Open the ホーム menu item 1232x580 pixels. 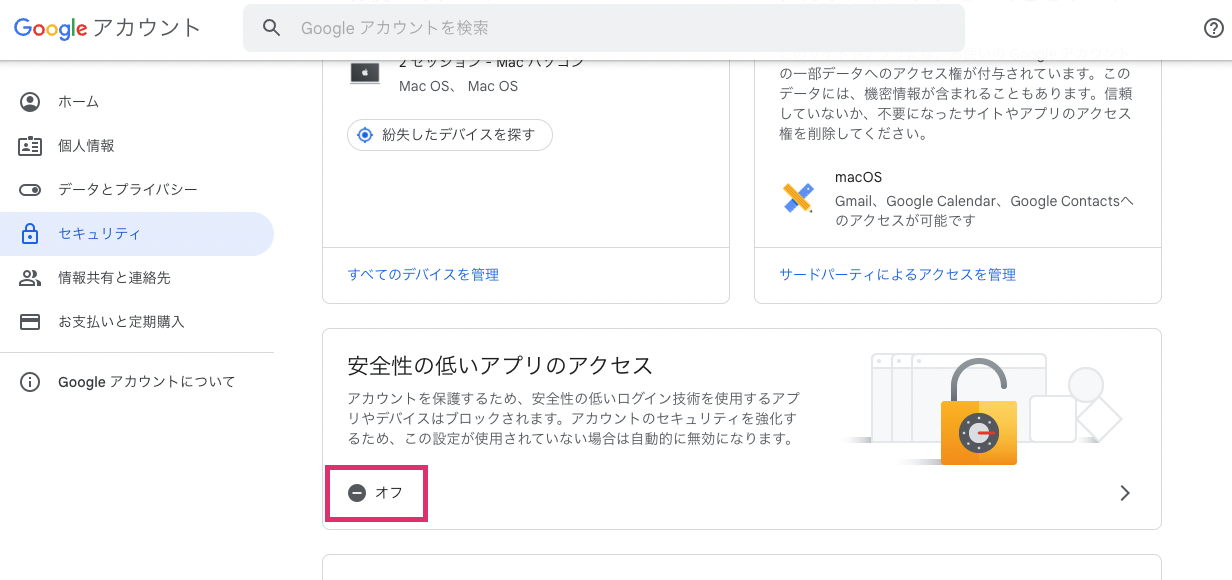coord(78,102)
